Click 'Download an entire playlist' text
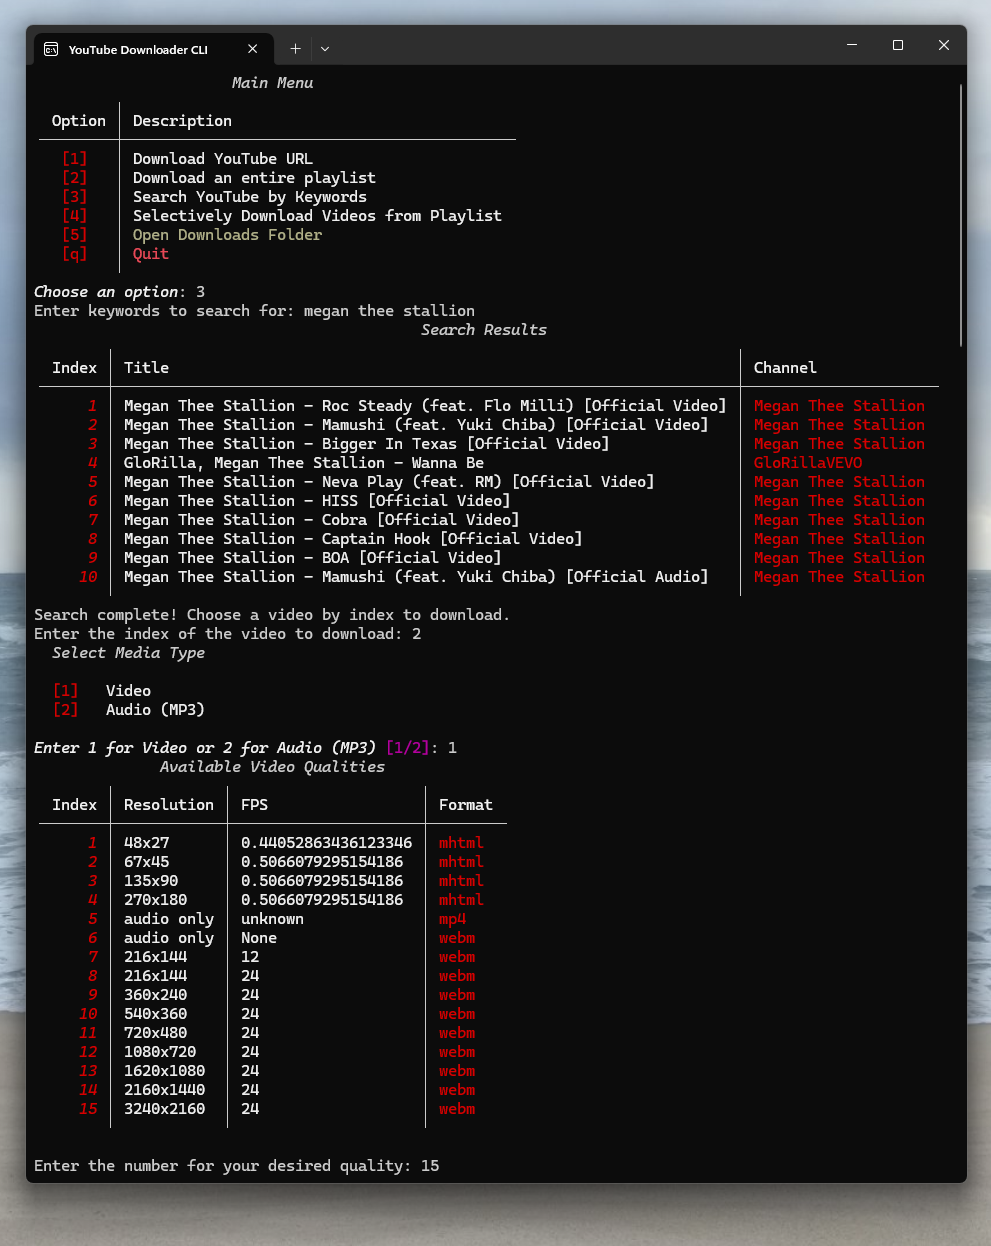This screenshot has width=991, height=1246. (254, 178)
